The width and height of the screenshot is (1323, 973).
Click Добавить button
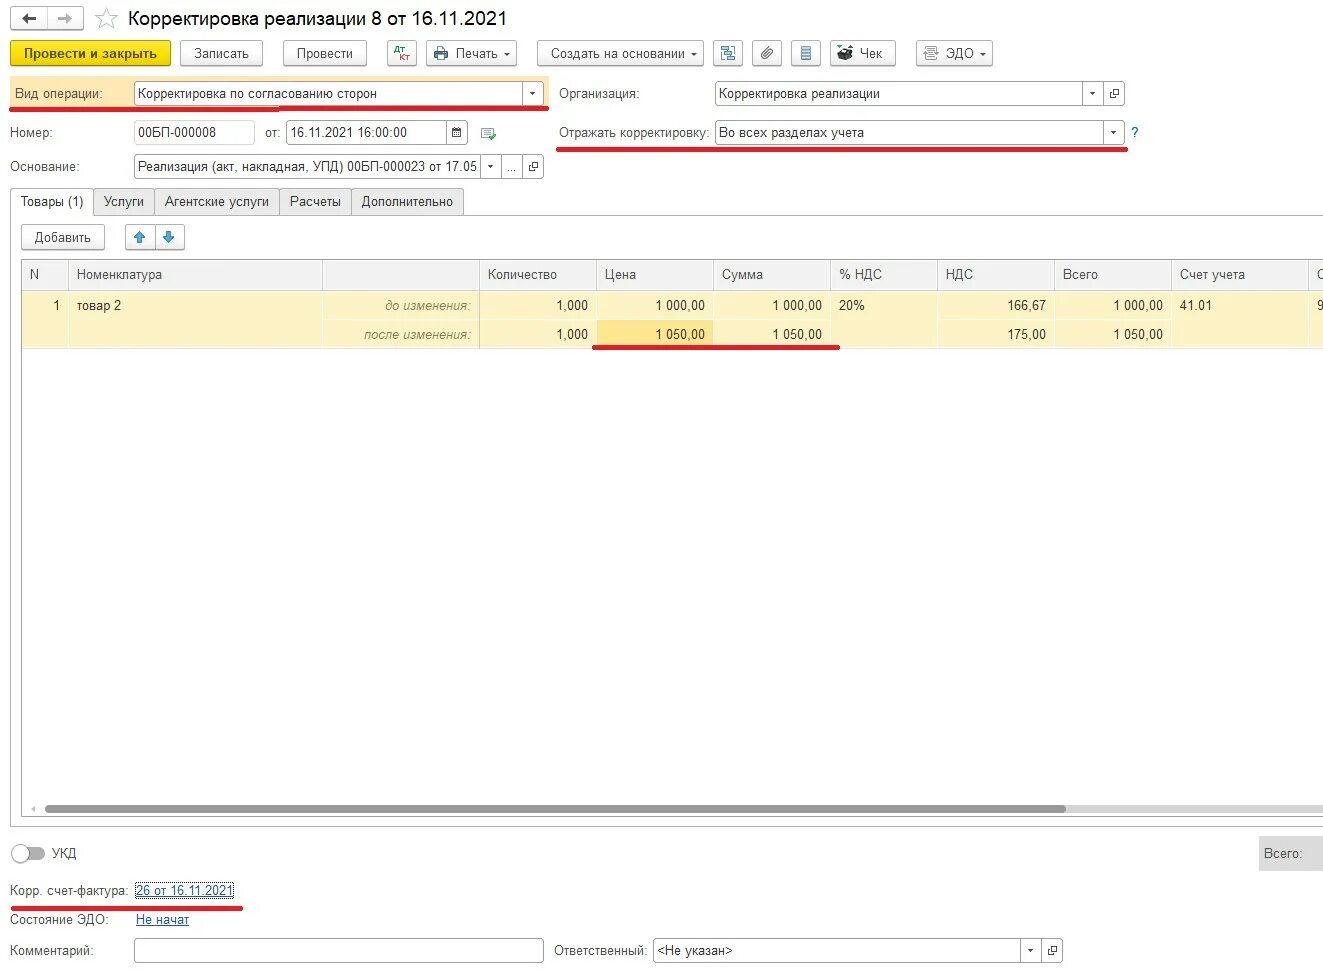(x=63, y=237)
